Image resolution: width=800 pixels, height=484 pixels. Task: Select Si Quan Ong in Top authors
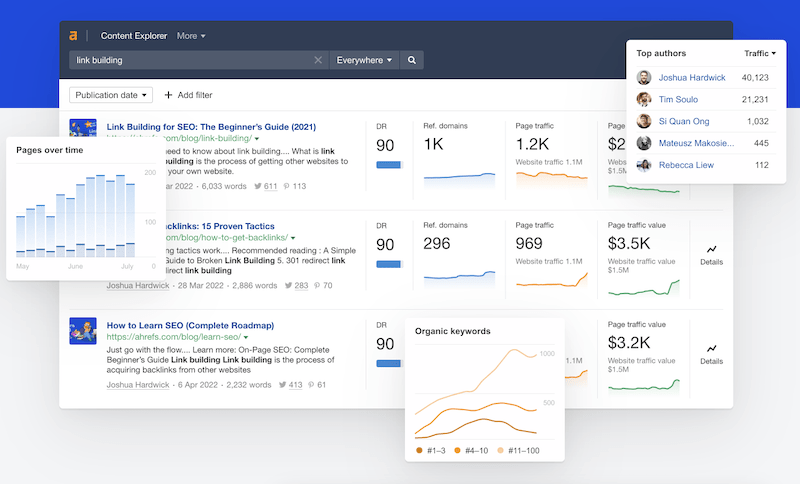[684, 121]
